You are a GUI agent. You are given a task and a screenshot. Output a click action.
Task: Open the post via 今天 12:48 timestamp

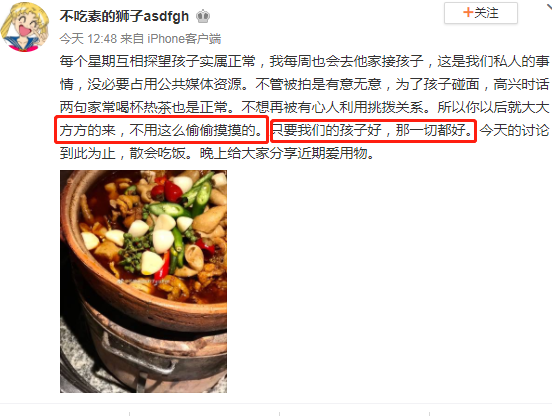[x=88, y=38]
